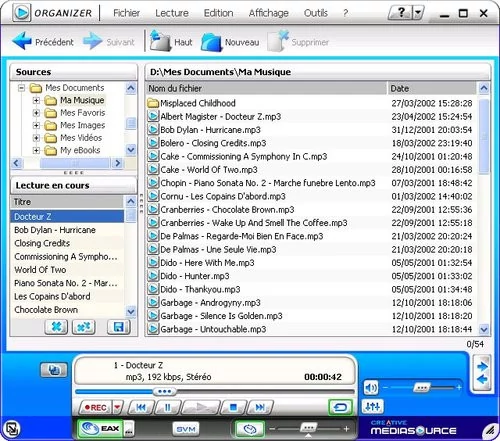The width and height of the screenshot is (500, 441).
Task: Open the mixer equalizer icon
Action: pos(373,407)
